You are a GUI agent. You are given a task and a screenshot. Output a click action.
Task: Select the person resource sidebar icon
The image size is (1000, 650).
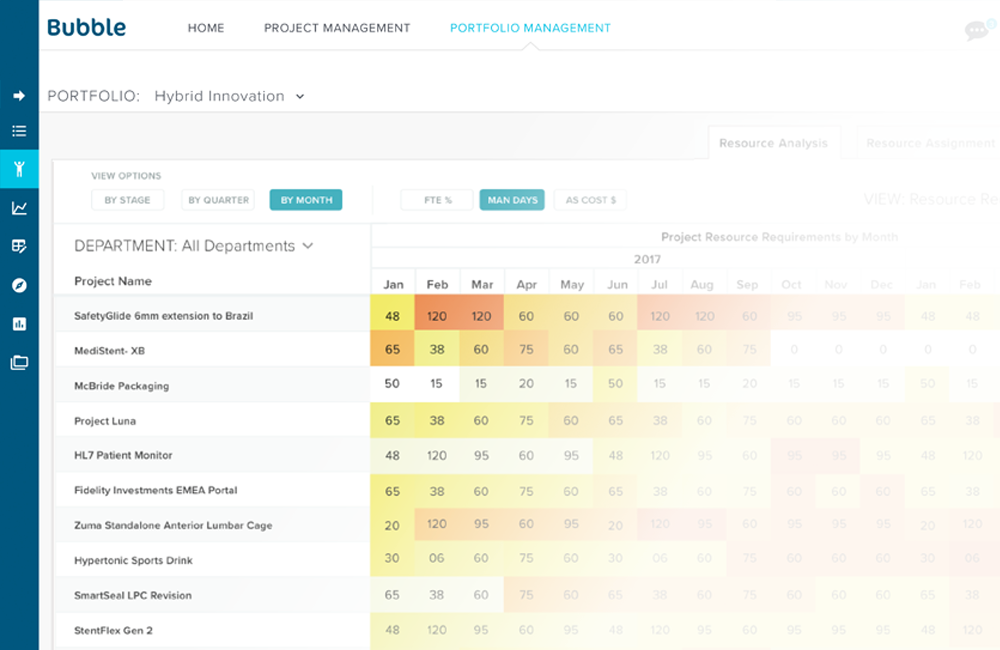pyautogui.click(x=19, y=169)
